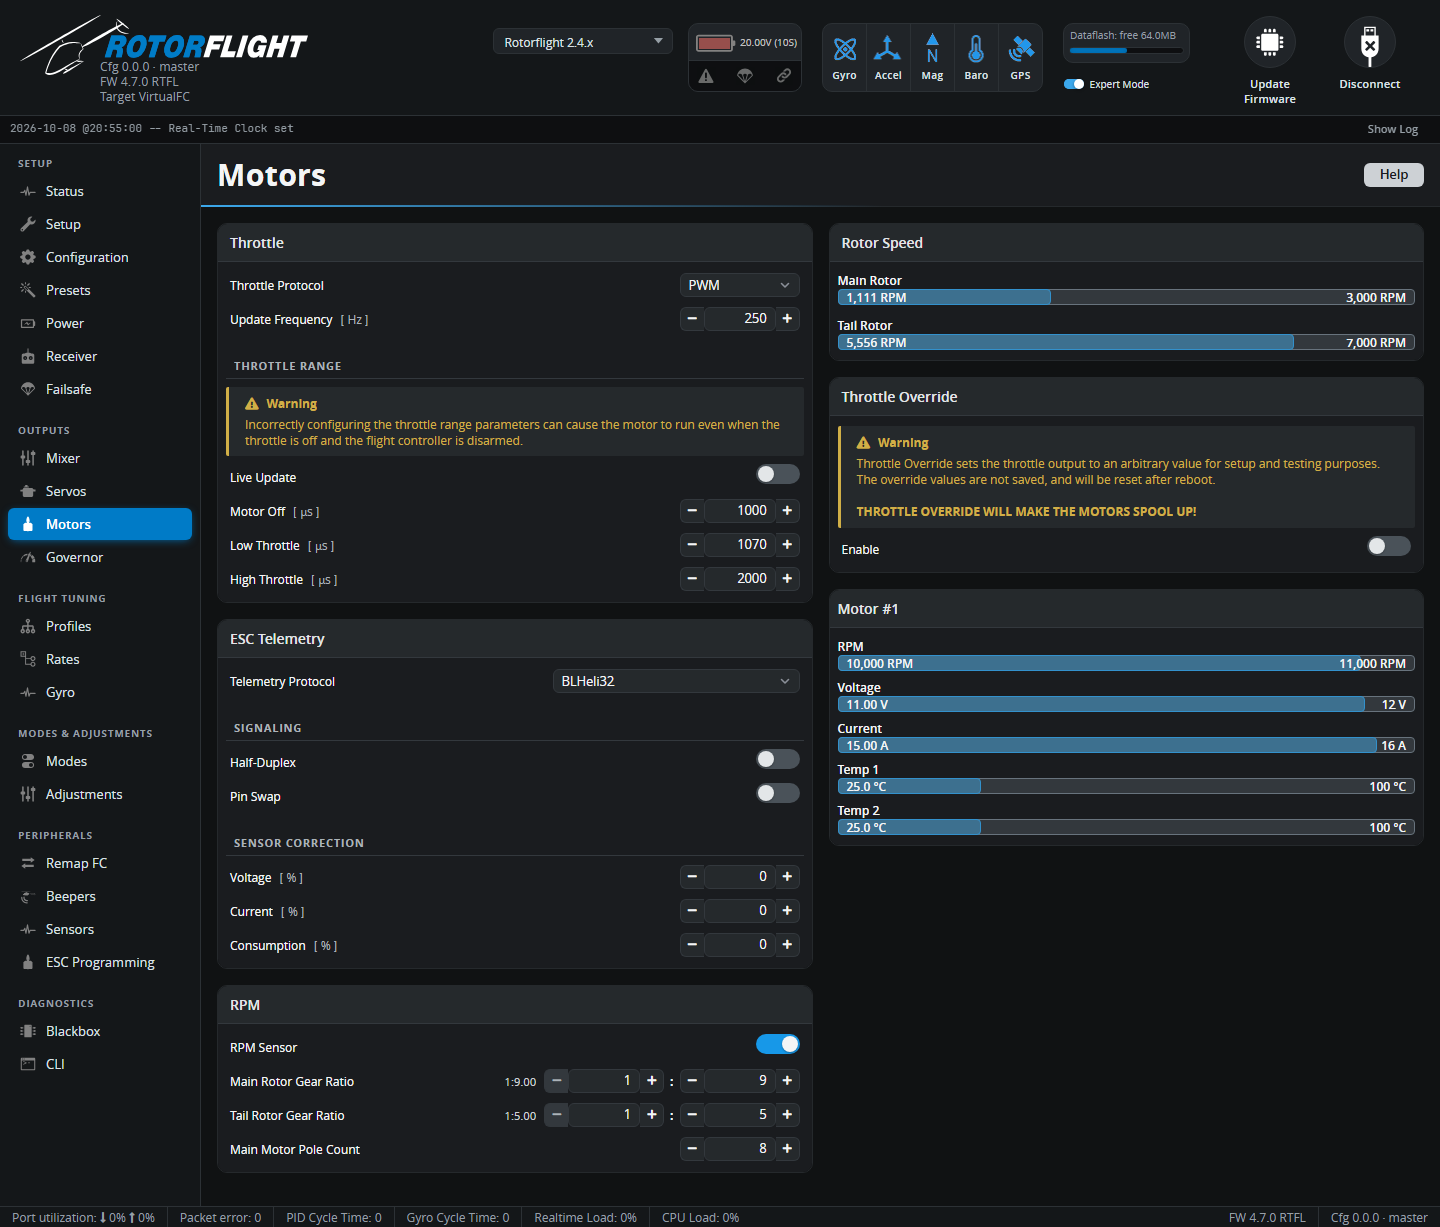Click Show Log link
Screen dimensions: 1440x1227
point(1393,129)
